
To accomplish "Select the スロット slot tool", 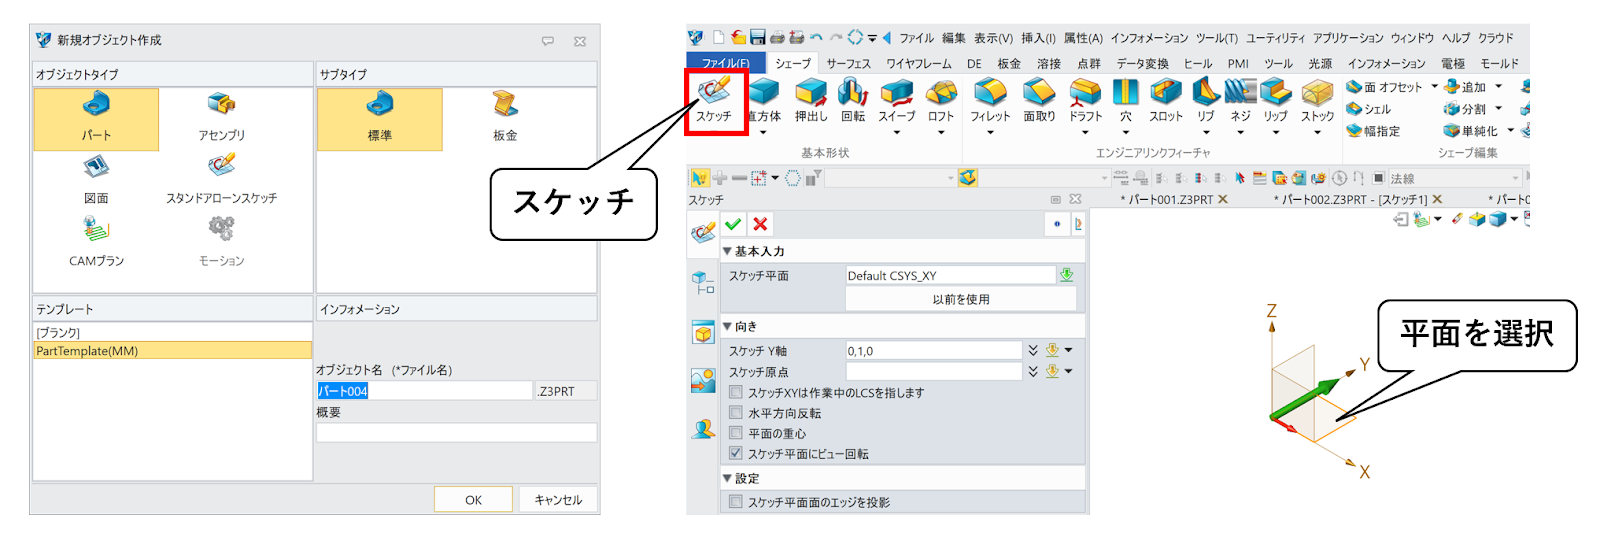I will (1166, 100).
